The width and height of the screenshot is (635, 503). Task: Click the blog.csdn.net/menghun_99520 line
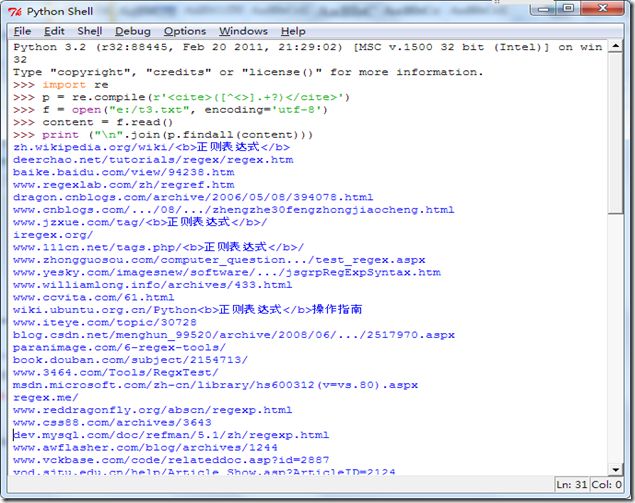[234, 336]
